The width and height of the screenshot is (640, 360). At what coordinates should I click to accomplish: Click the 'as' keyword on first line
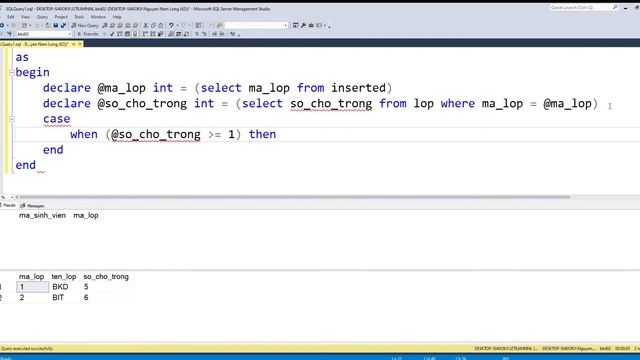[x=22, y=57]
